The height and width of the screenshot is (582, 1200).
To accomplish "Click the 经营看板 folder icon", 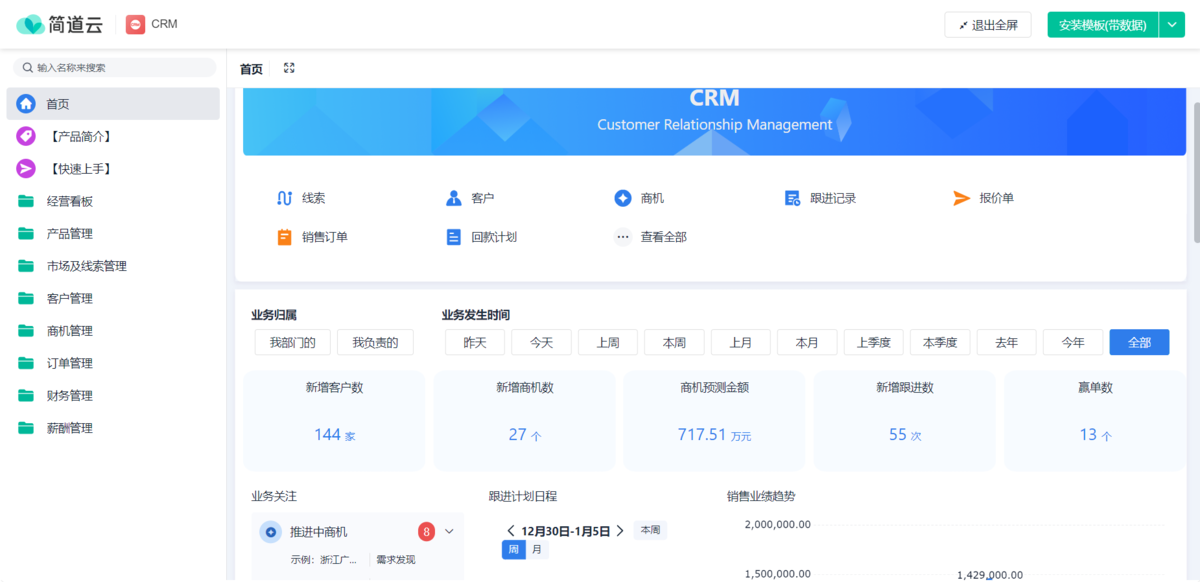I will [x=26, y=201].
